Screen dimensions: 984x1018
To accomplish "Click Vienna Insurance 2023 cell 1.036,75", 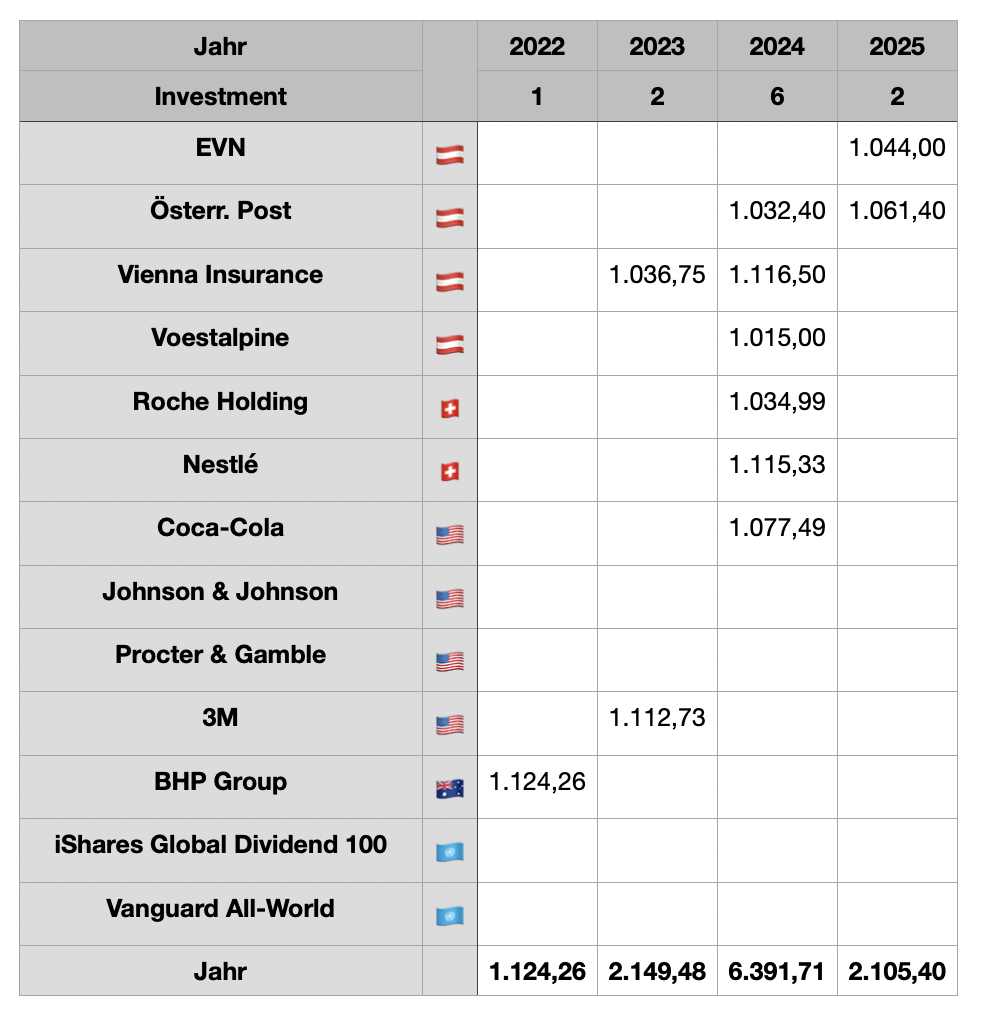I will [657, 275].
